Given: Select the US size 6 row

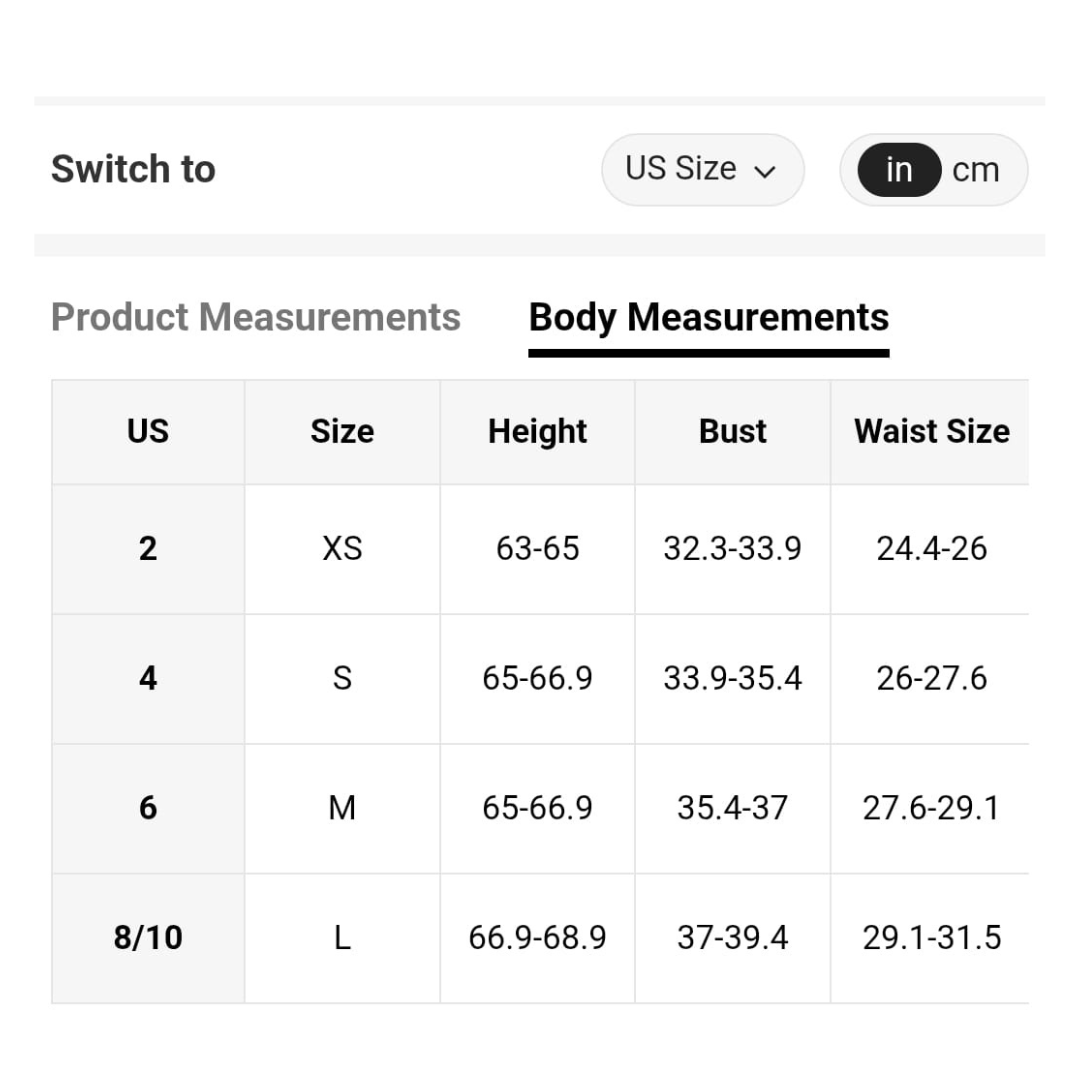Looking at the screenshot, I should (x=148, y=807).
